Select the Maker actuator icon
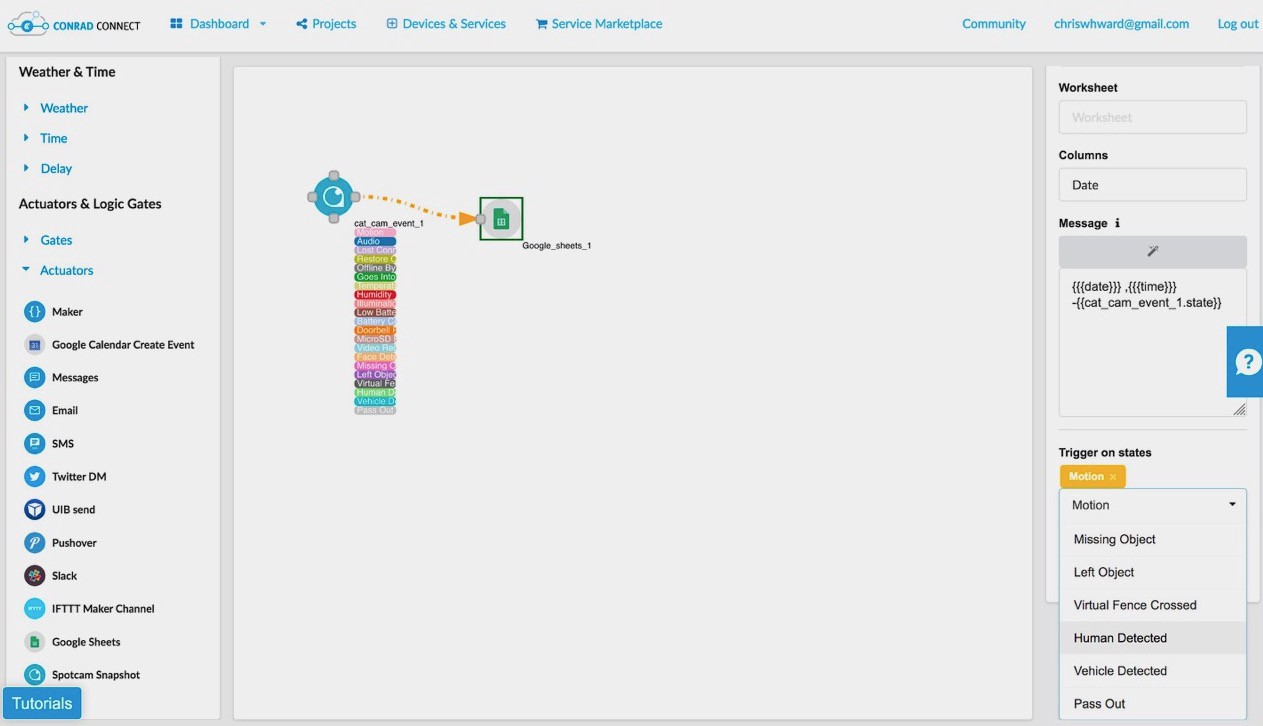Viewport: 1263px width, 726px height. 35,312
